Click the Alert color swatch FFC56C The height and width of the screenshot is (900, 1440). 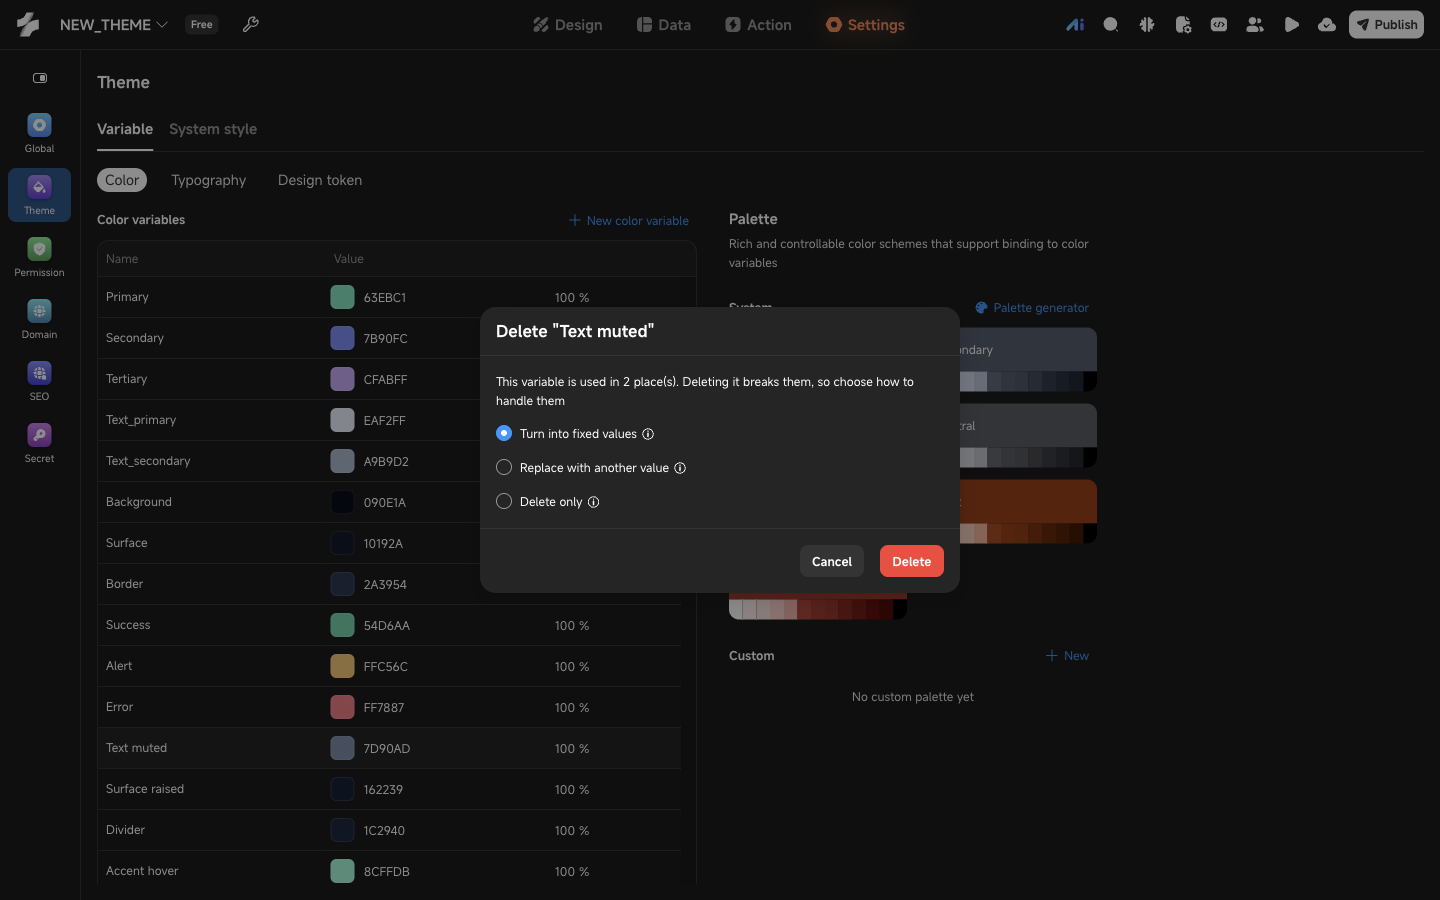pos(342,666)
